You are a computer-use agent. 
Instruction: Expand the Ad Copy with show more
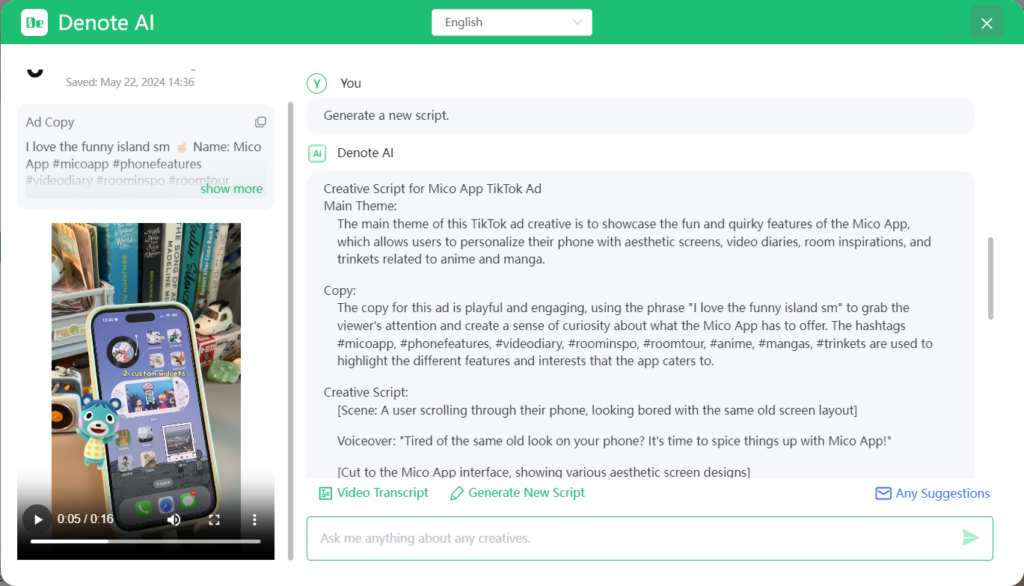[x=231, y=188]
